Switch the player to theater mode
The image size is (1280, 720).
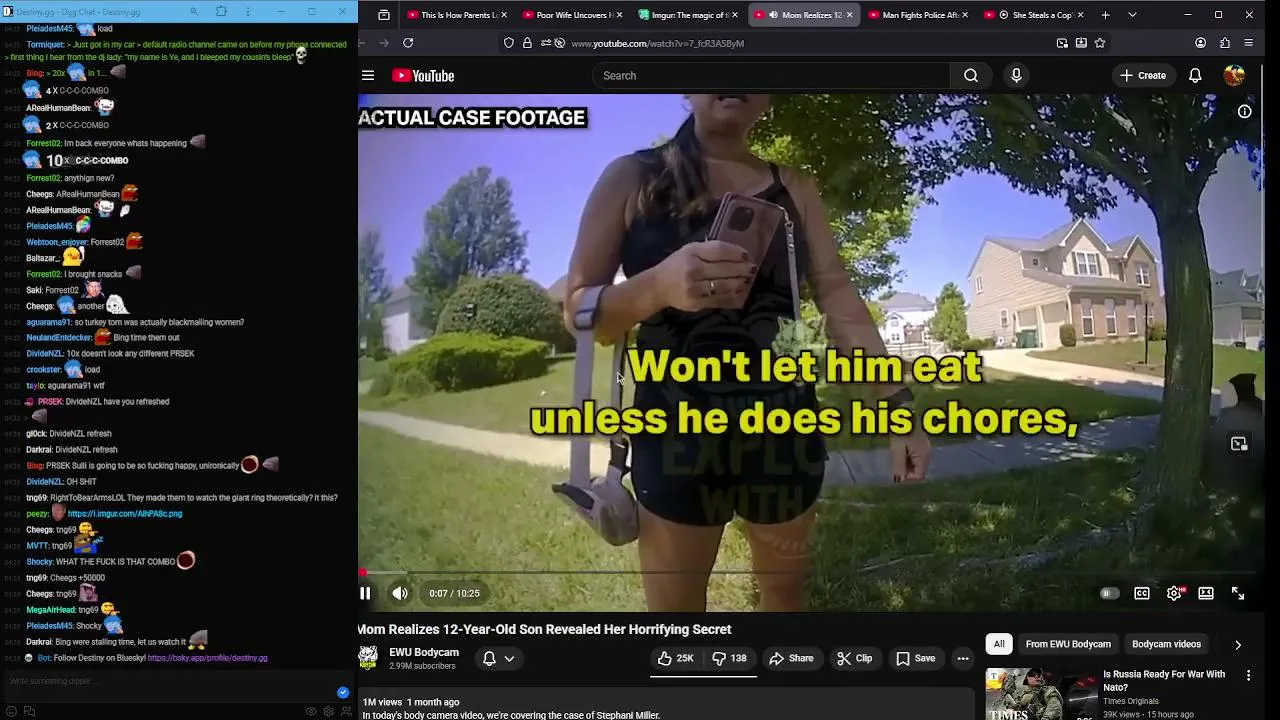click(1206, 593)
